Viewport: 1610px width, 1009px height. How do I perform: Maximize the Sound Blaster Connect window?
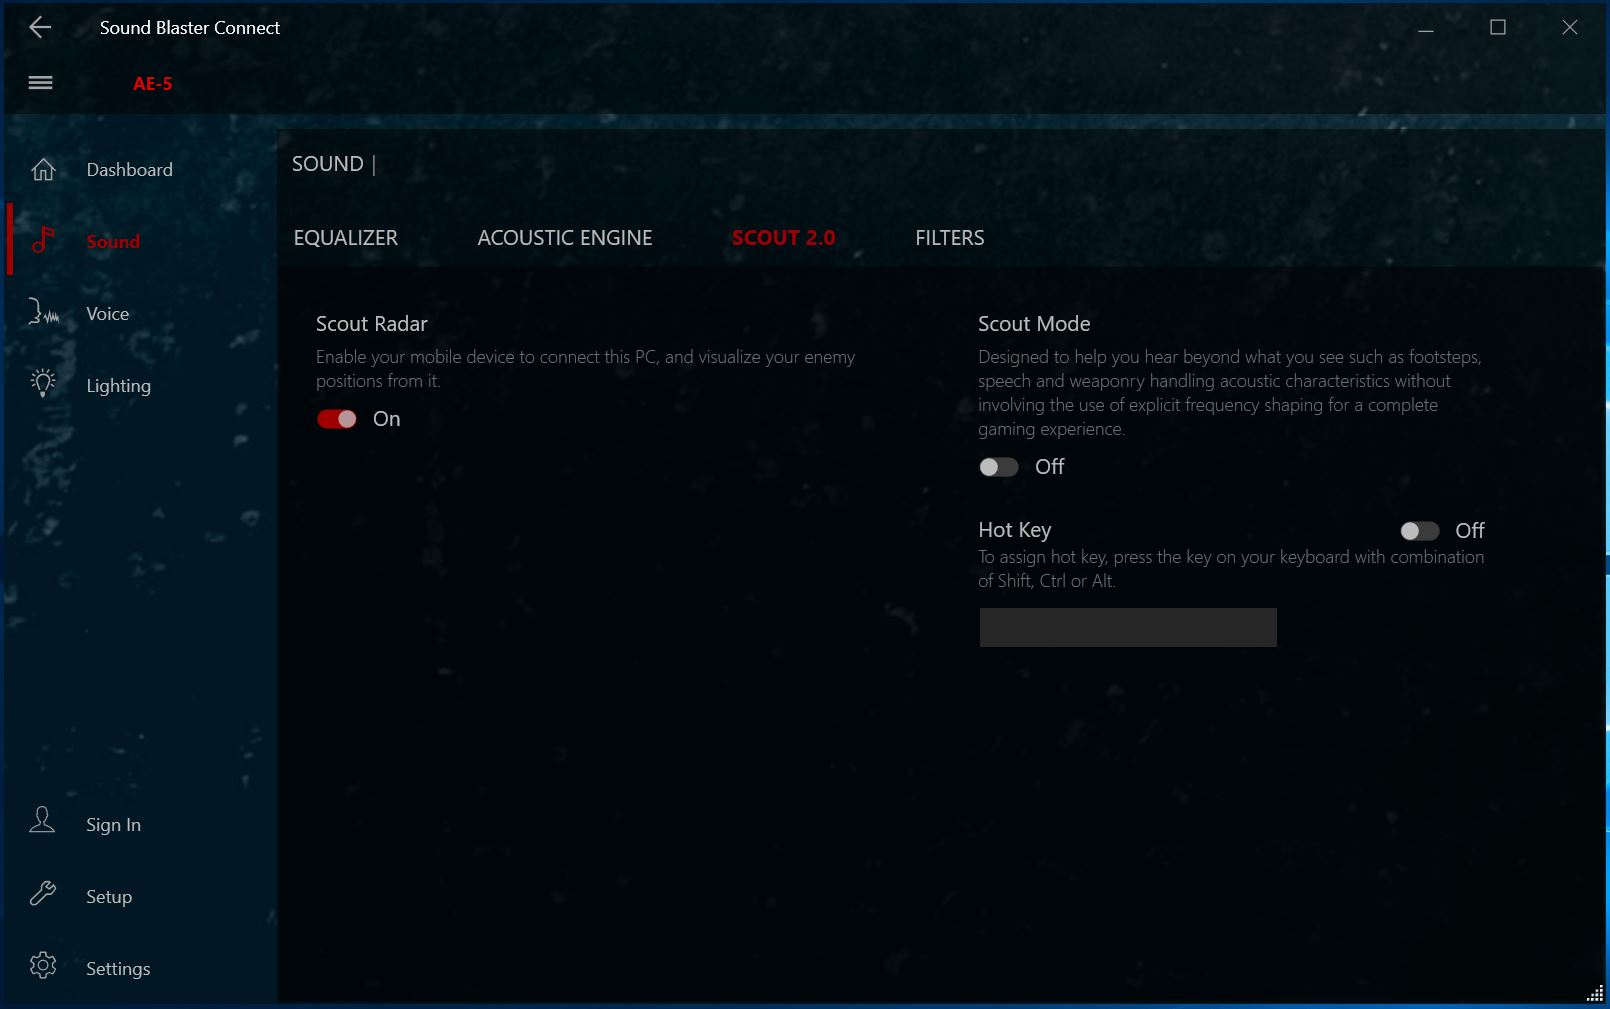(x=1498, y=28)
